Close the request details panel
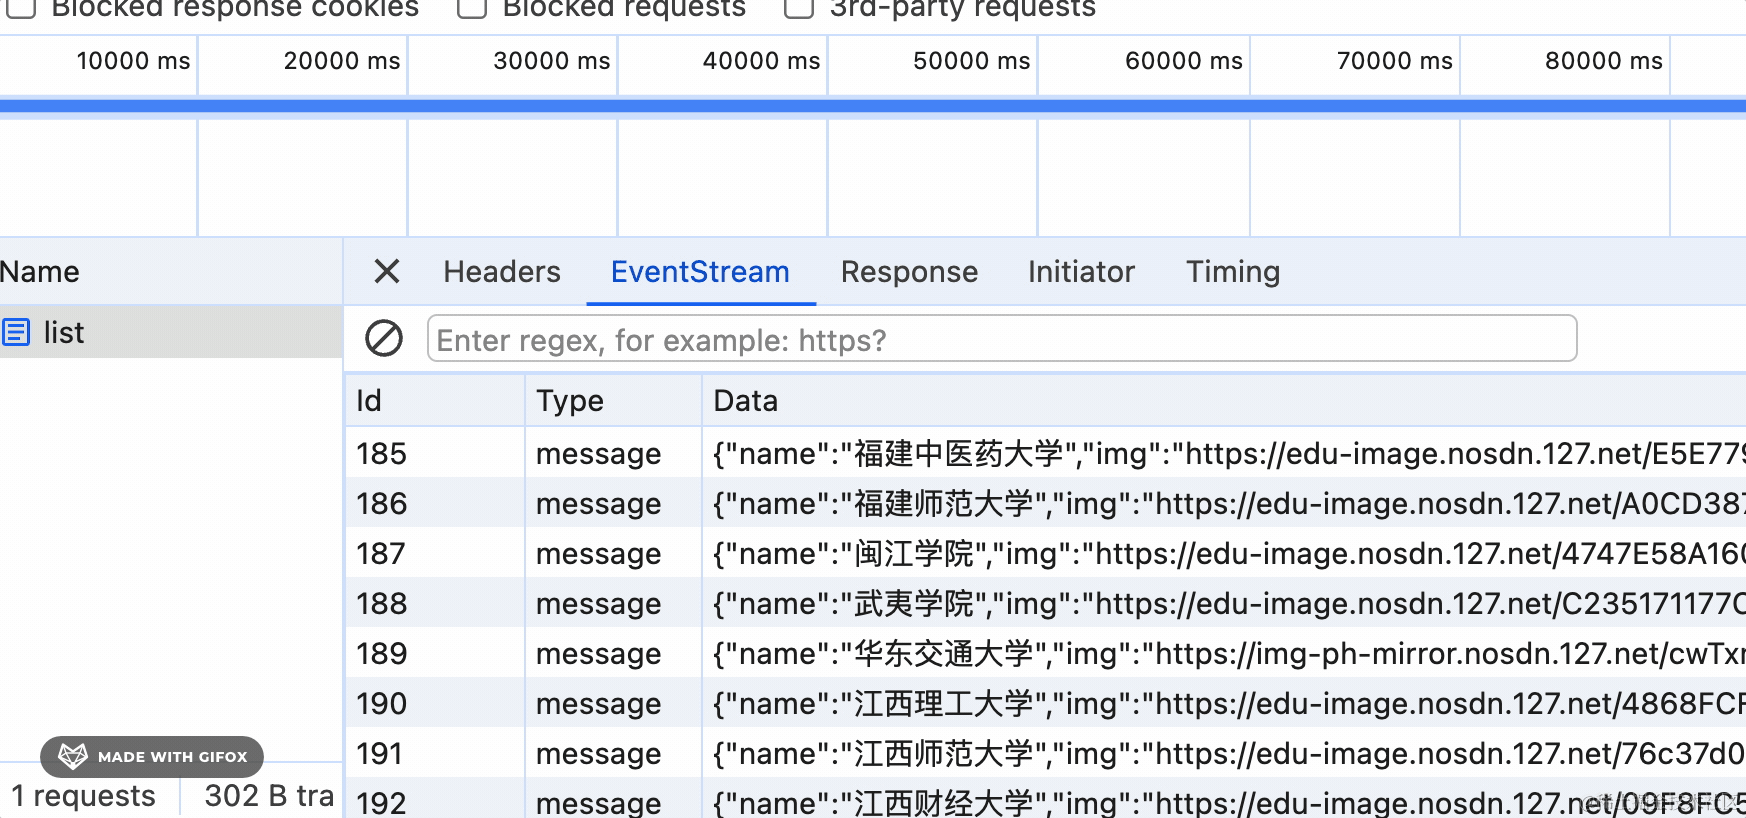 click(386, 271)
